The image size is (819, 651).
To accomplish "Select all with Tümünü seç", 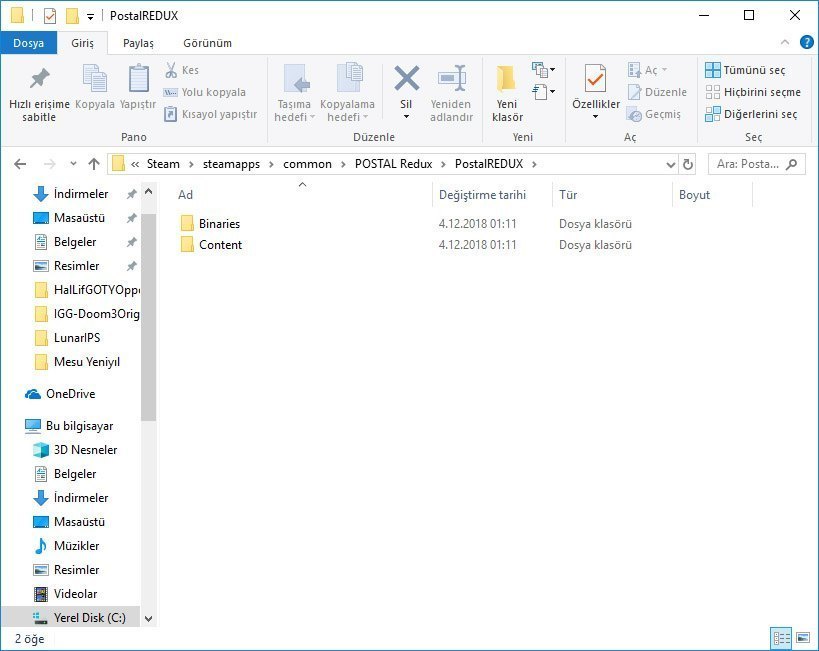I will pyautogui.click(x=745, y=69).
